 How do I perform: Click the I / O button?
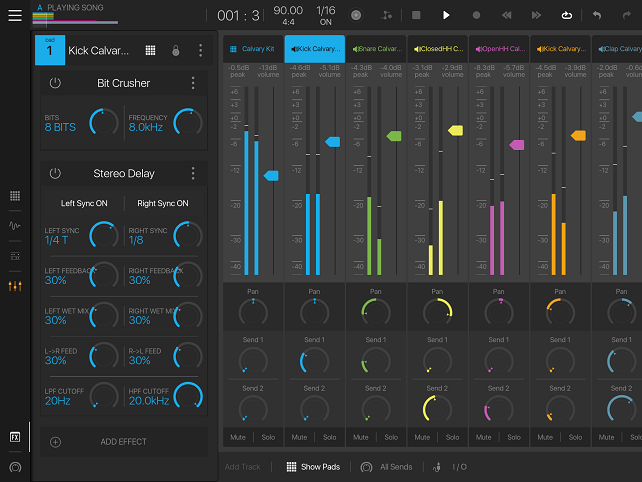[459, 467]
